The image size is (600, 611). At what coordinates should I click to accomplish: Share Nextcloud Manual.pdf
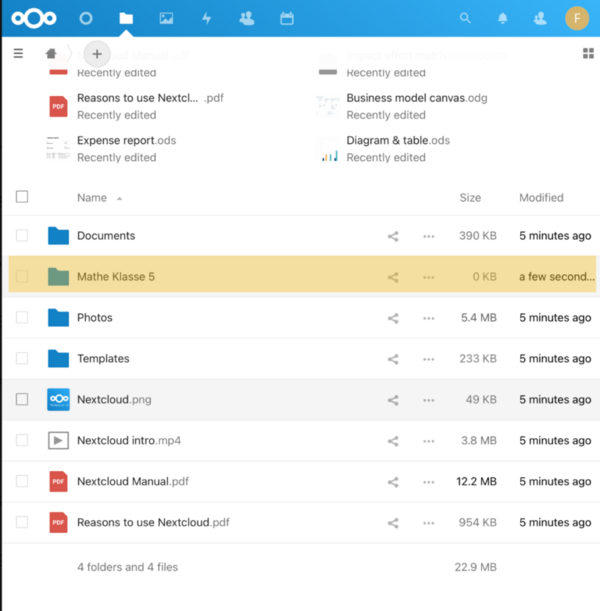[393, 482]
